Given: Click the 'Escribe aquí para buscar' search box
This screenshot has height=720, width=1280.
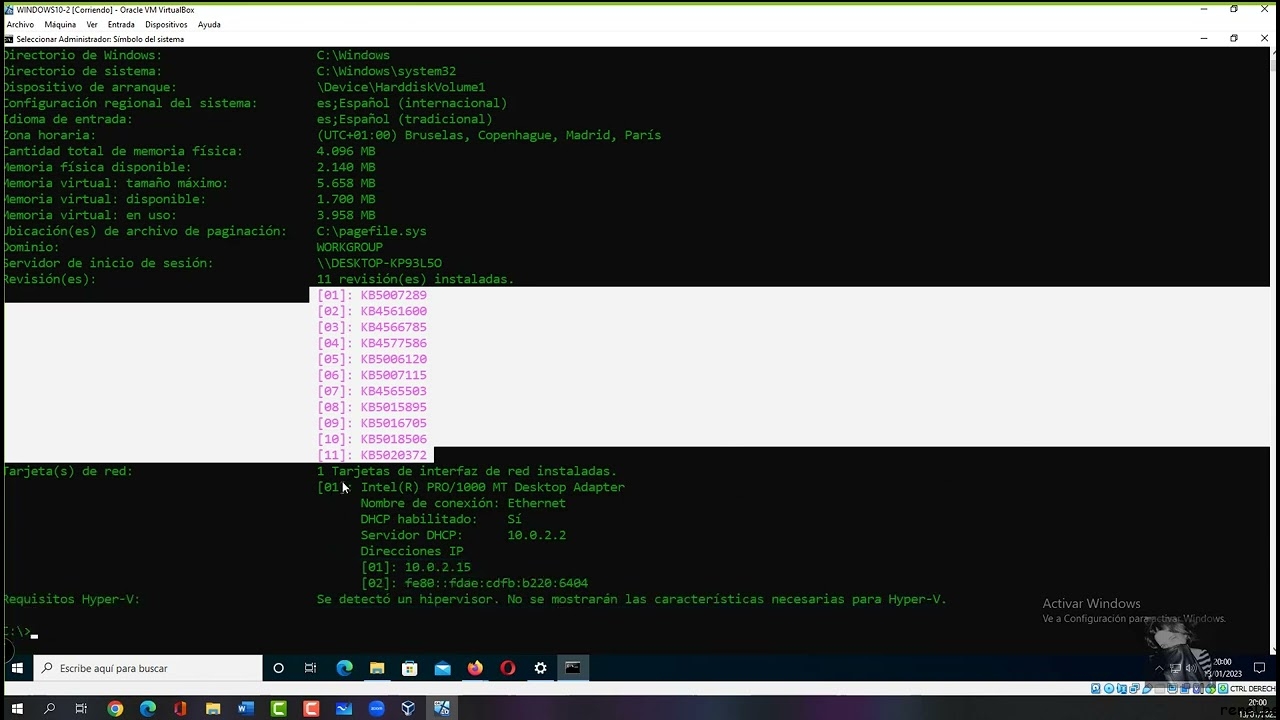Looking at the screenshot, I should [150, 668].
